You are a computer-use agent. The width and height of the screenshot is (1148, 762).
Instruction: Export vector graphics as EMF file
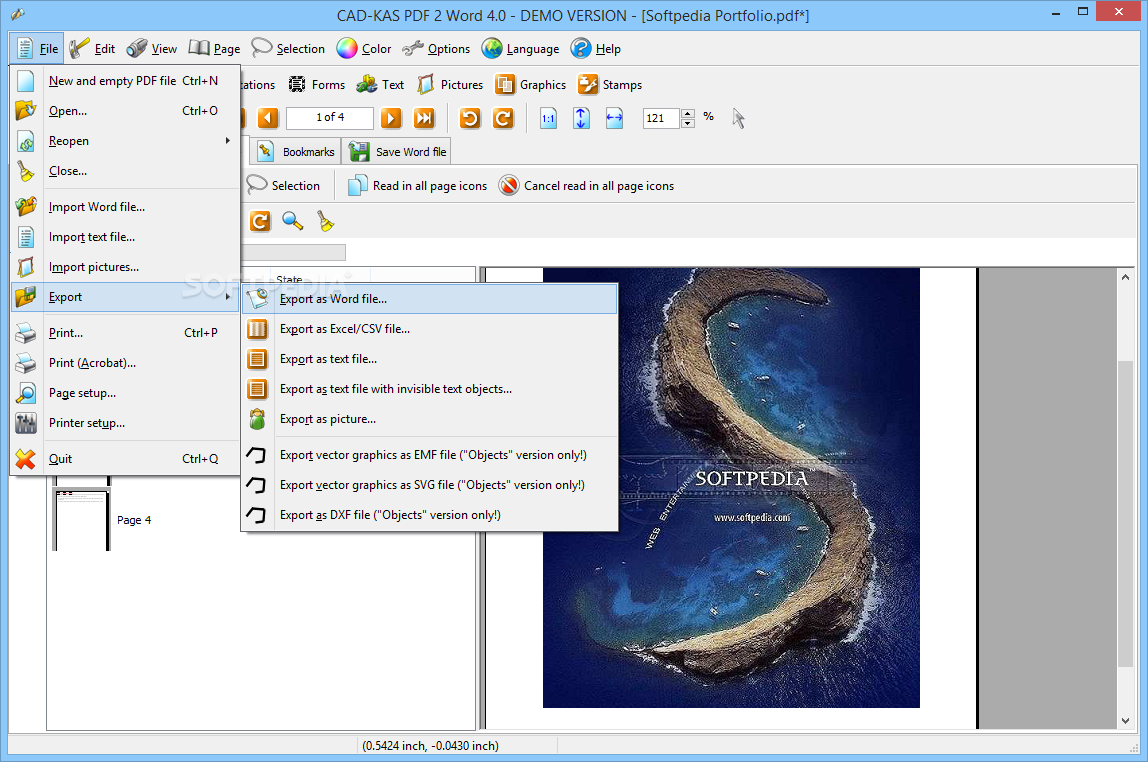[430, 455]
